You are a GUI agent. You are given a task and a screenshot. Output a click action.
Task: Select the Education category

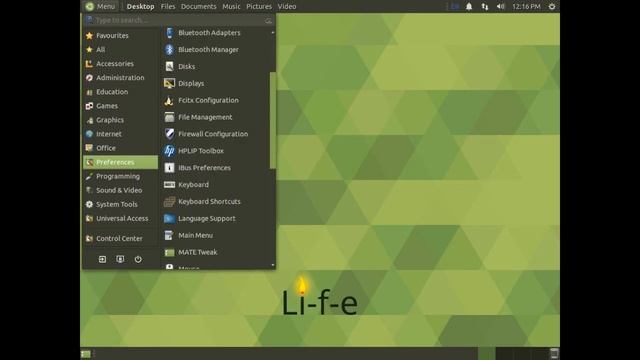pyautogui.click(x=120, y=92)
